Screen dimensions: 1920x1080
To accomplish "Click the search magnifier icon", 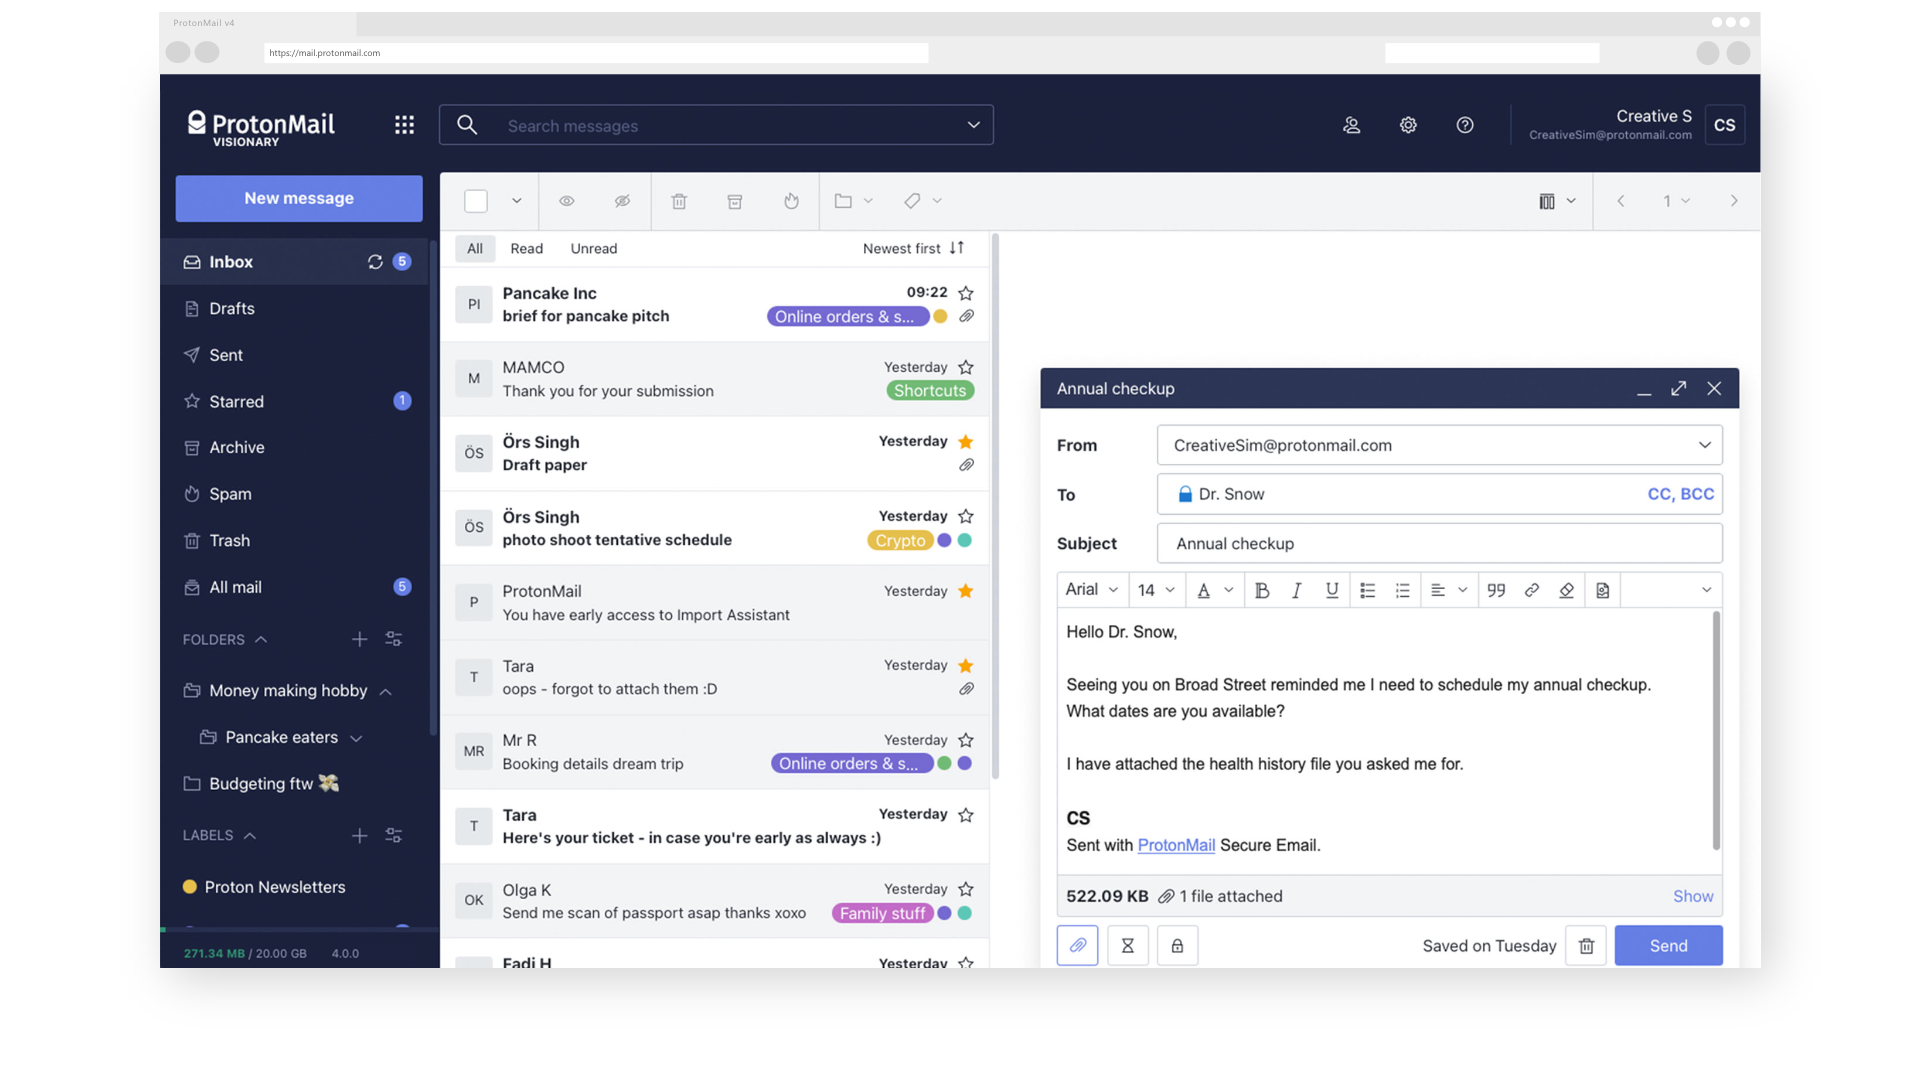I will pyautogui.click(x=467, y=125).
